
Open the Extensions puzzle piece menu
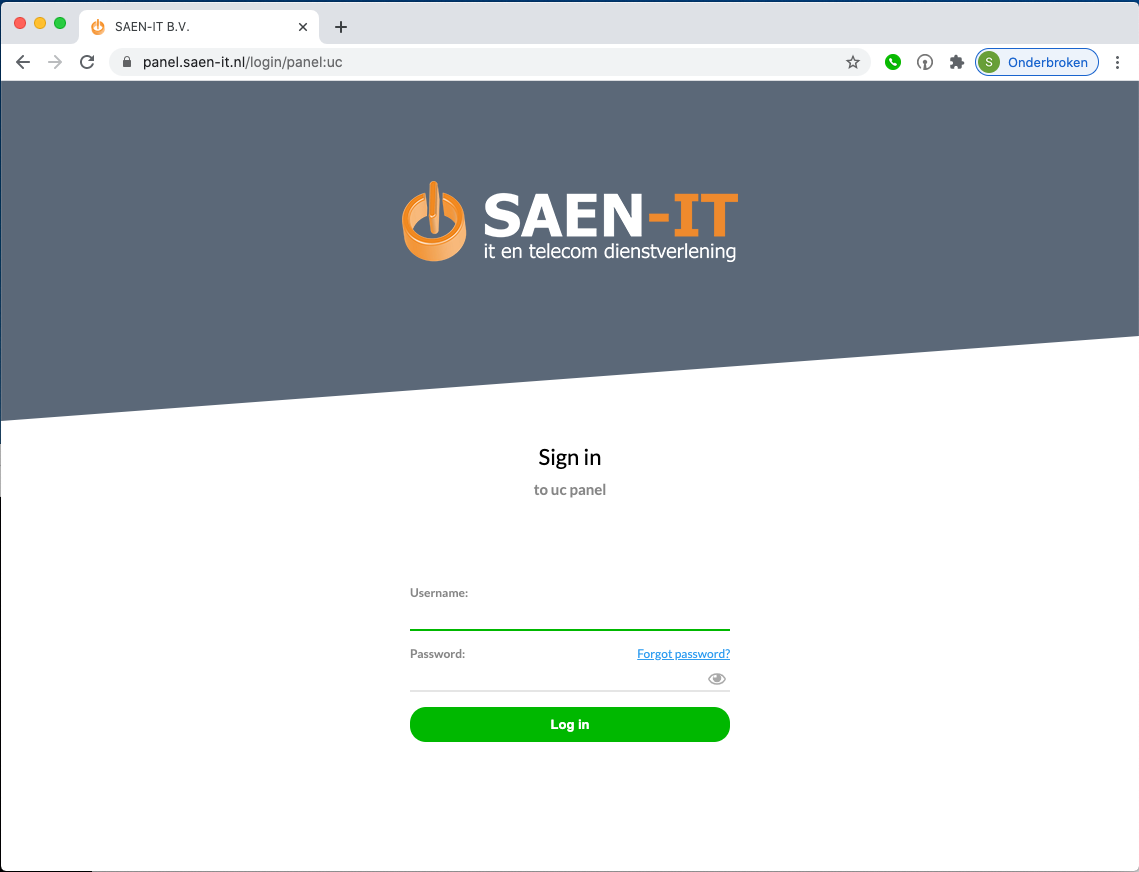pyautogui.click(x=957, y=62)
